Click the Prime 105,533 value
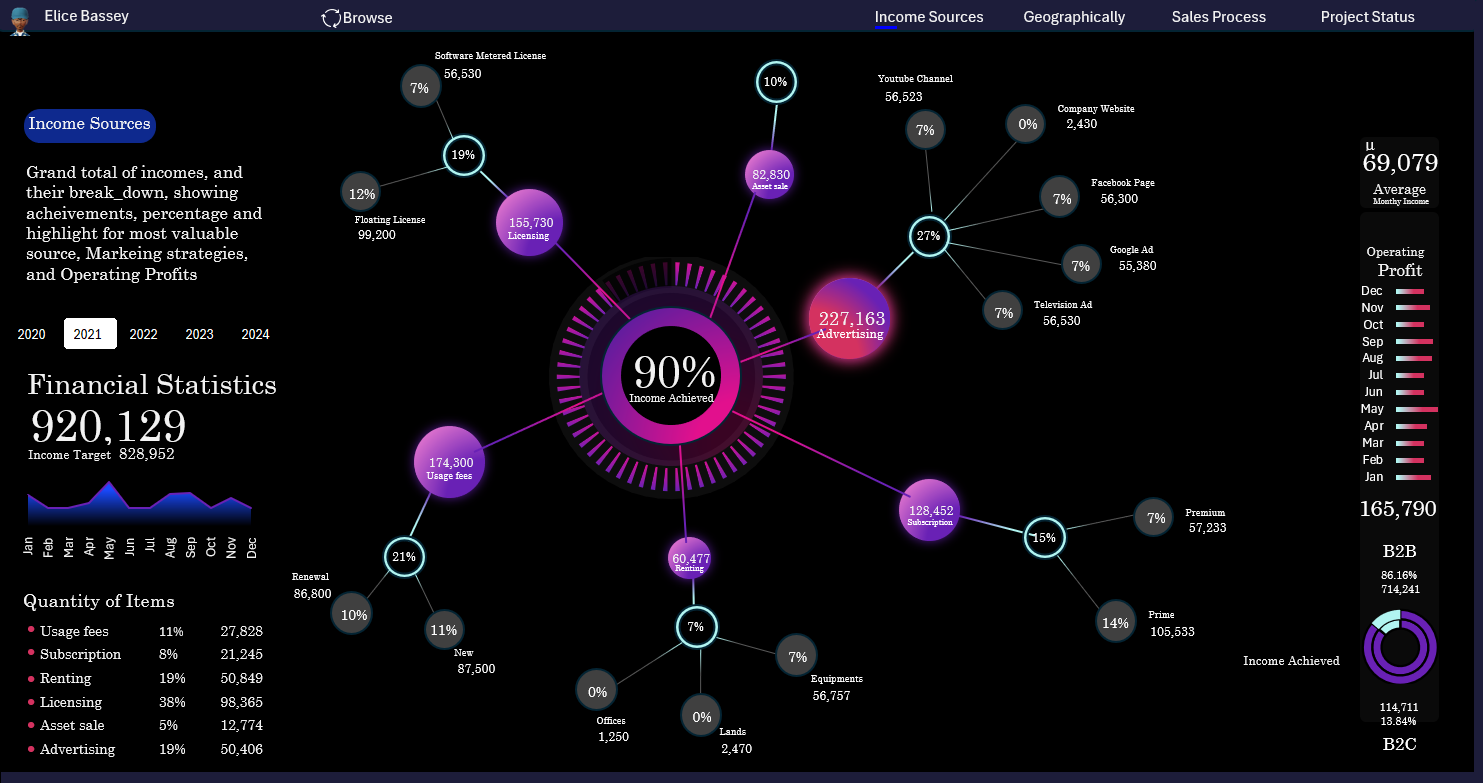 pyautogui.click(x=1172, y=632)
